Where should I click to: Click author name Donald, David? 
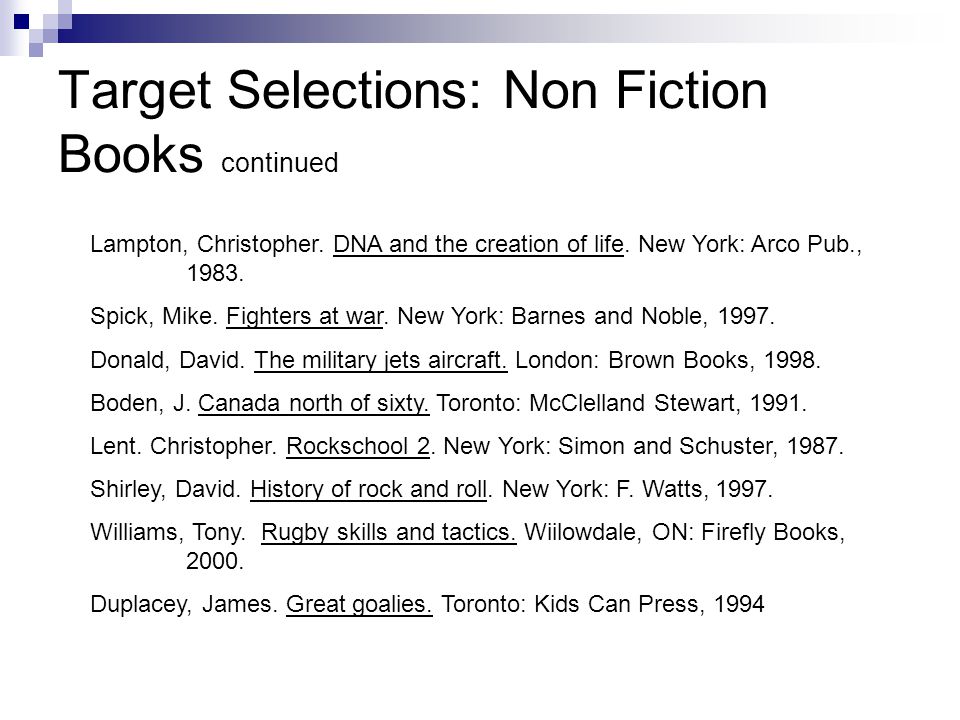167,360
